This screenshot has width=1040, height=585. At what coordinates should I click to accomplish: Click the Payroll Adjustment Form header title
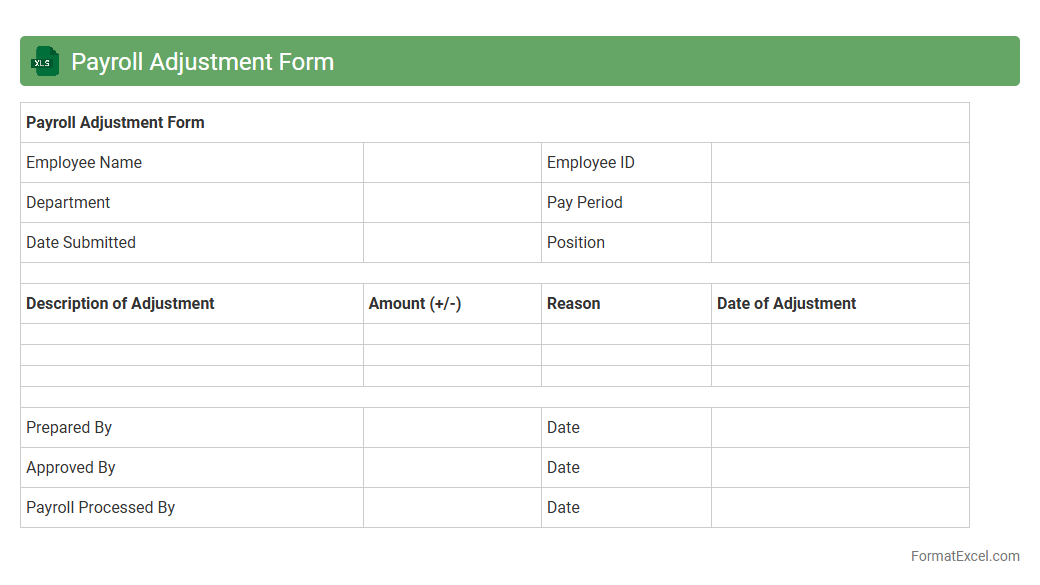202,62
